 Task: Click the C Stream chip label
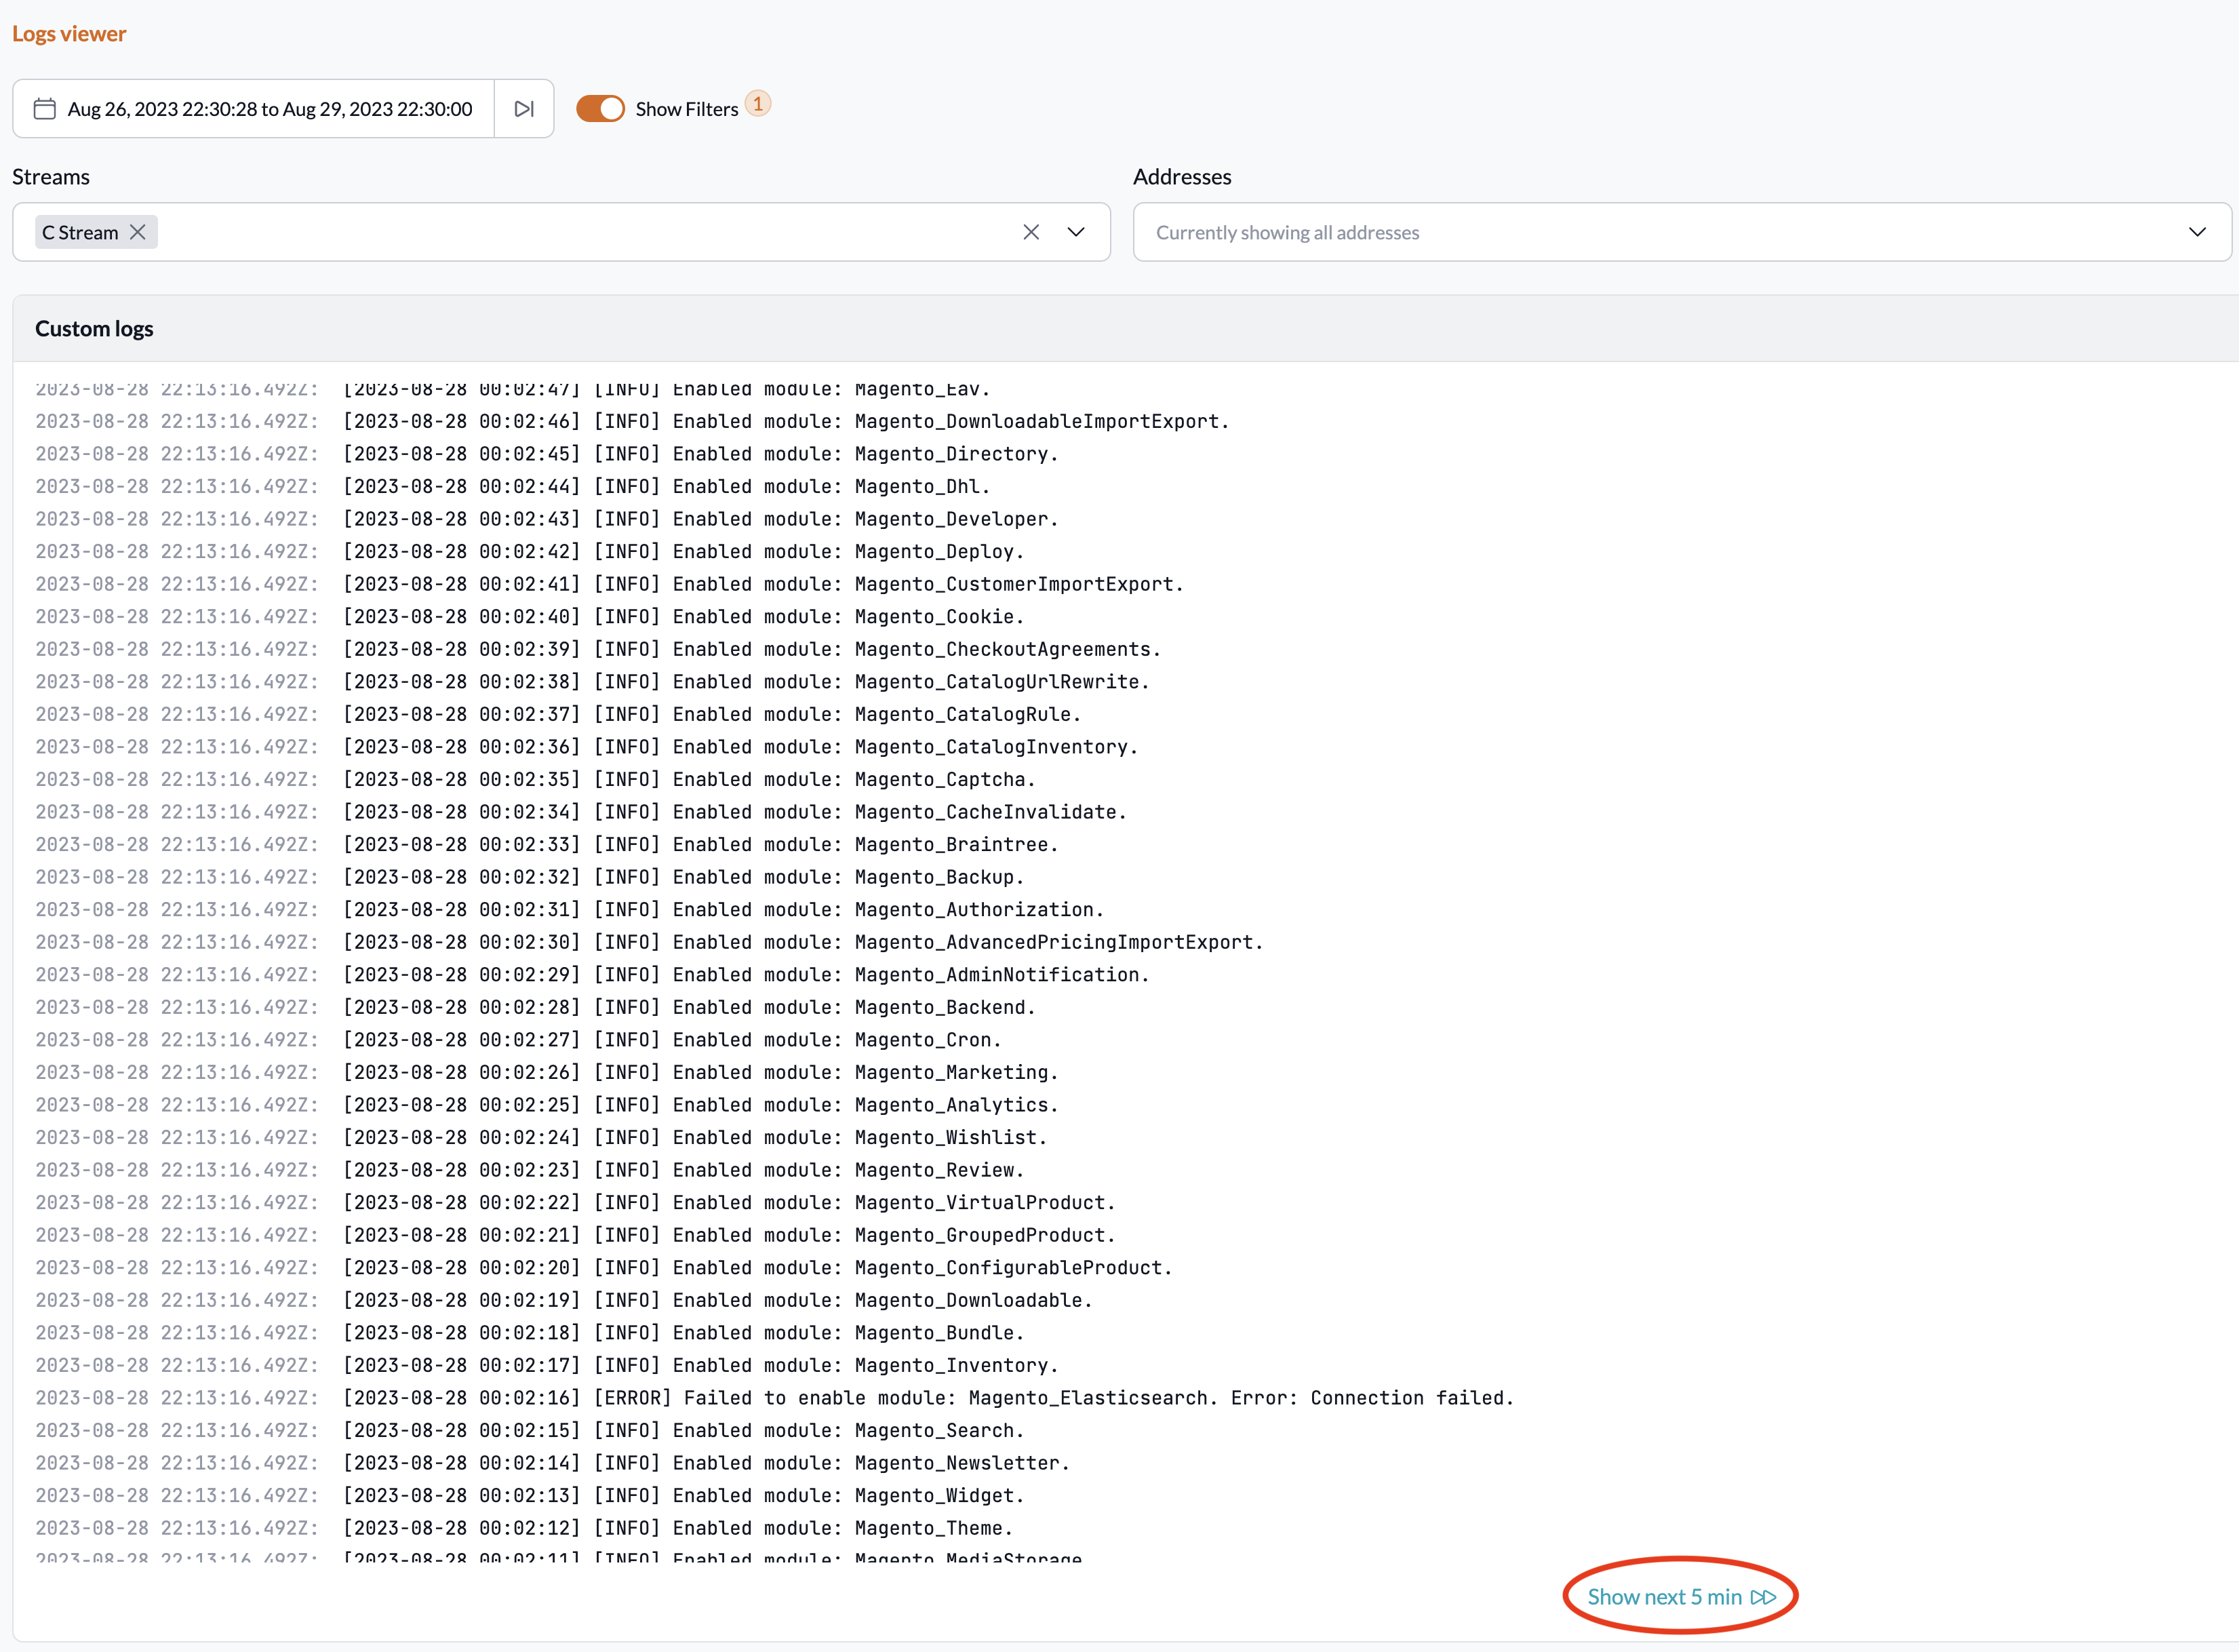tap(80, 233)
